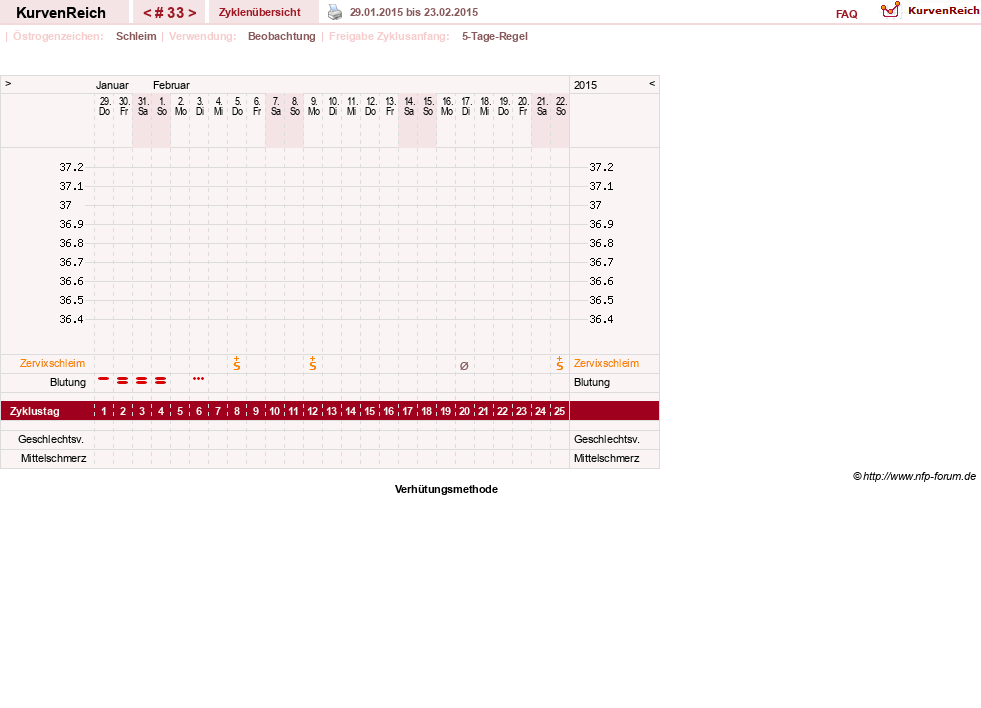Open the Zyklenübersicht tab

click(x=260, y=13)
